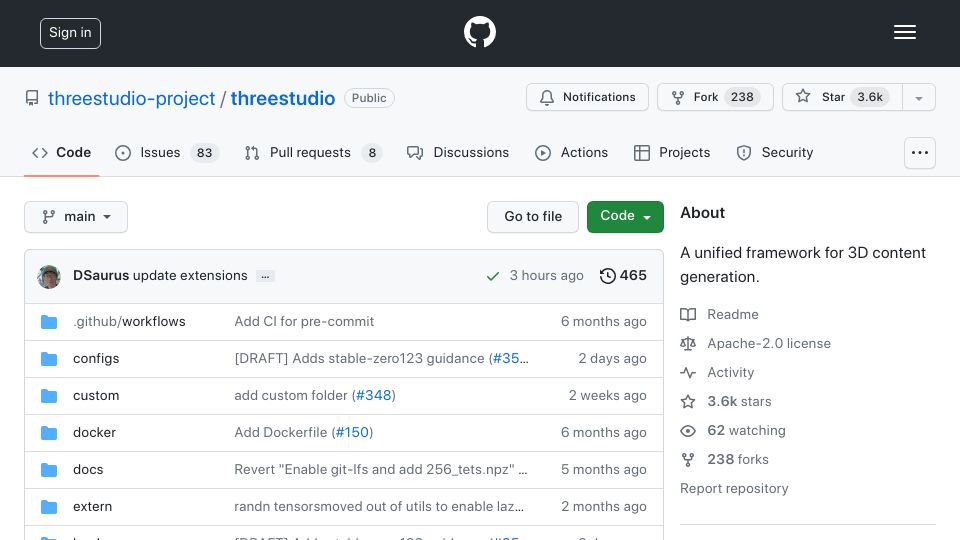Open the star list dropdown arrow
The width and height of the screenshot is (960, 540).
918,97
